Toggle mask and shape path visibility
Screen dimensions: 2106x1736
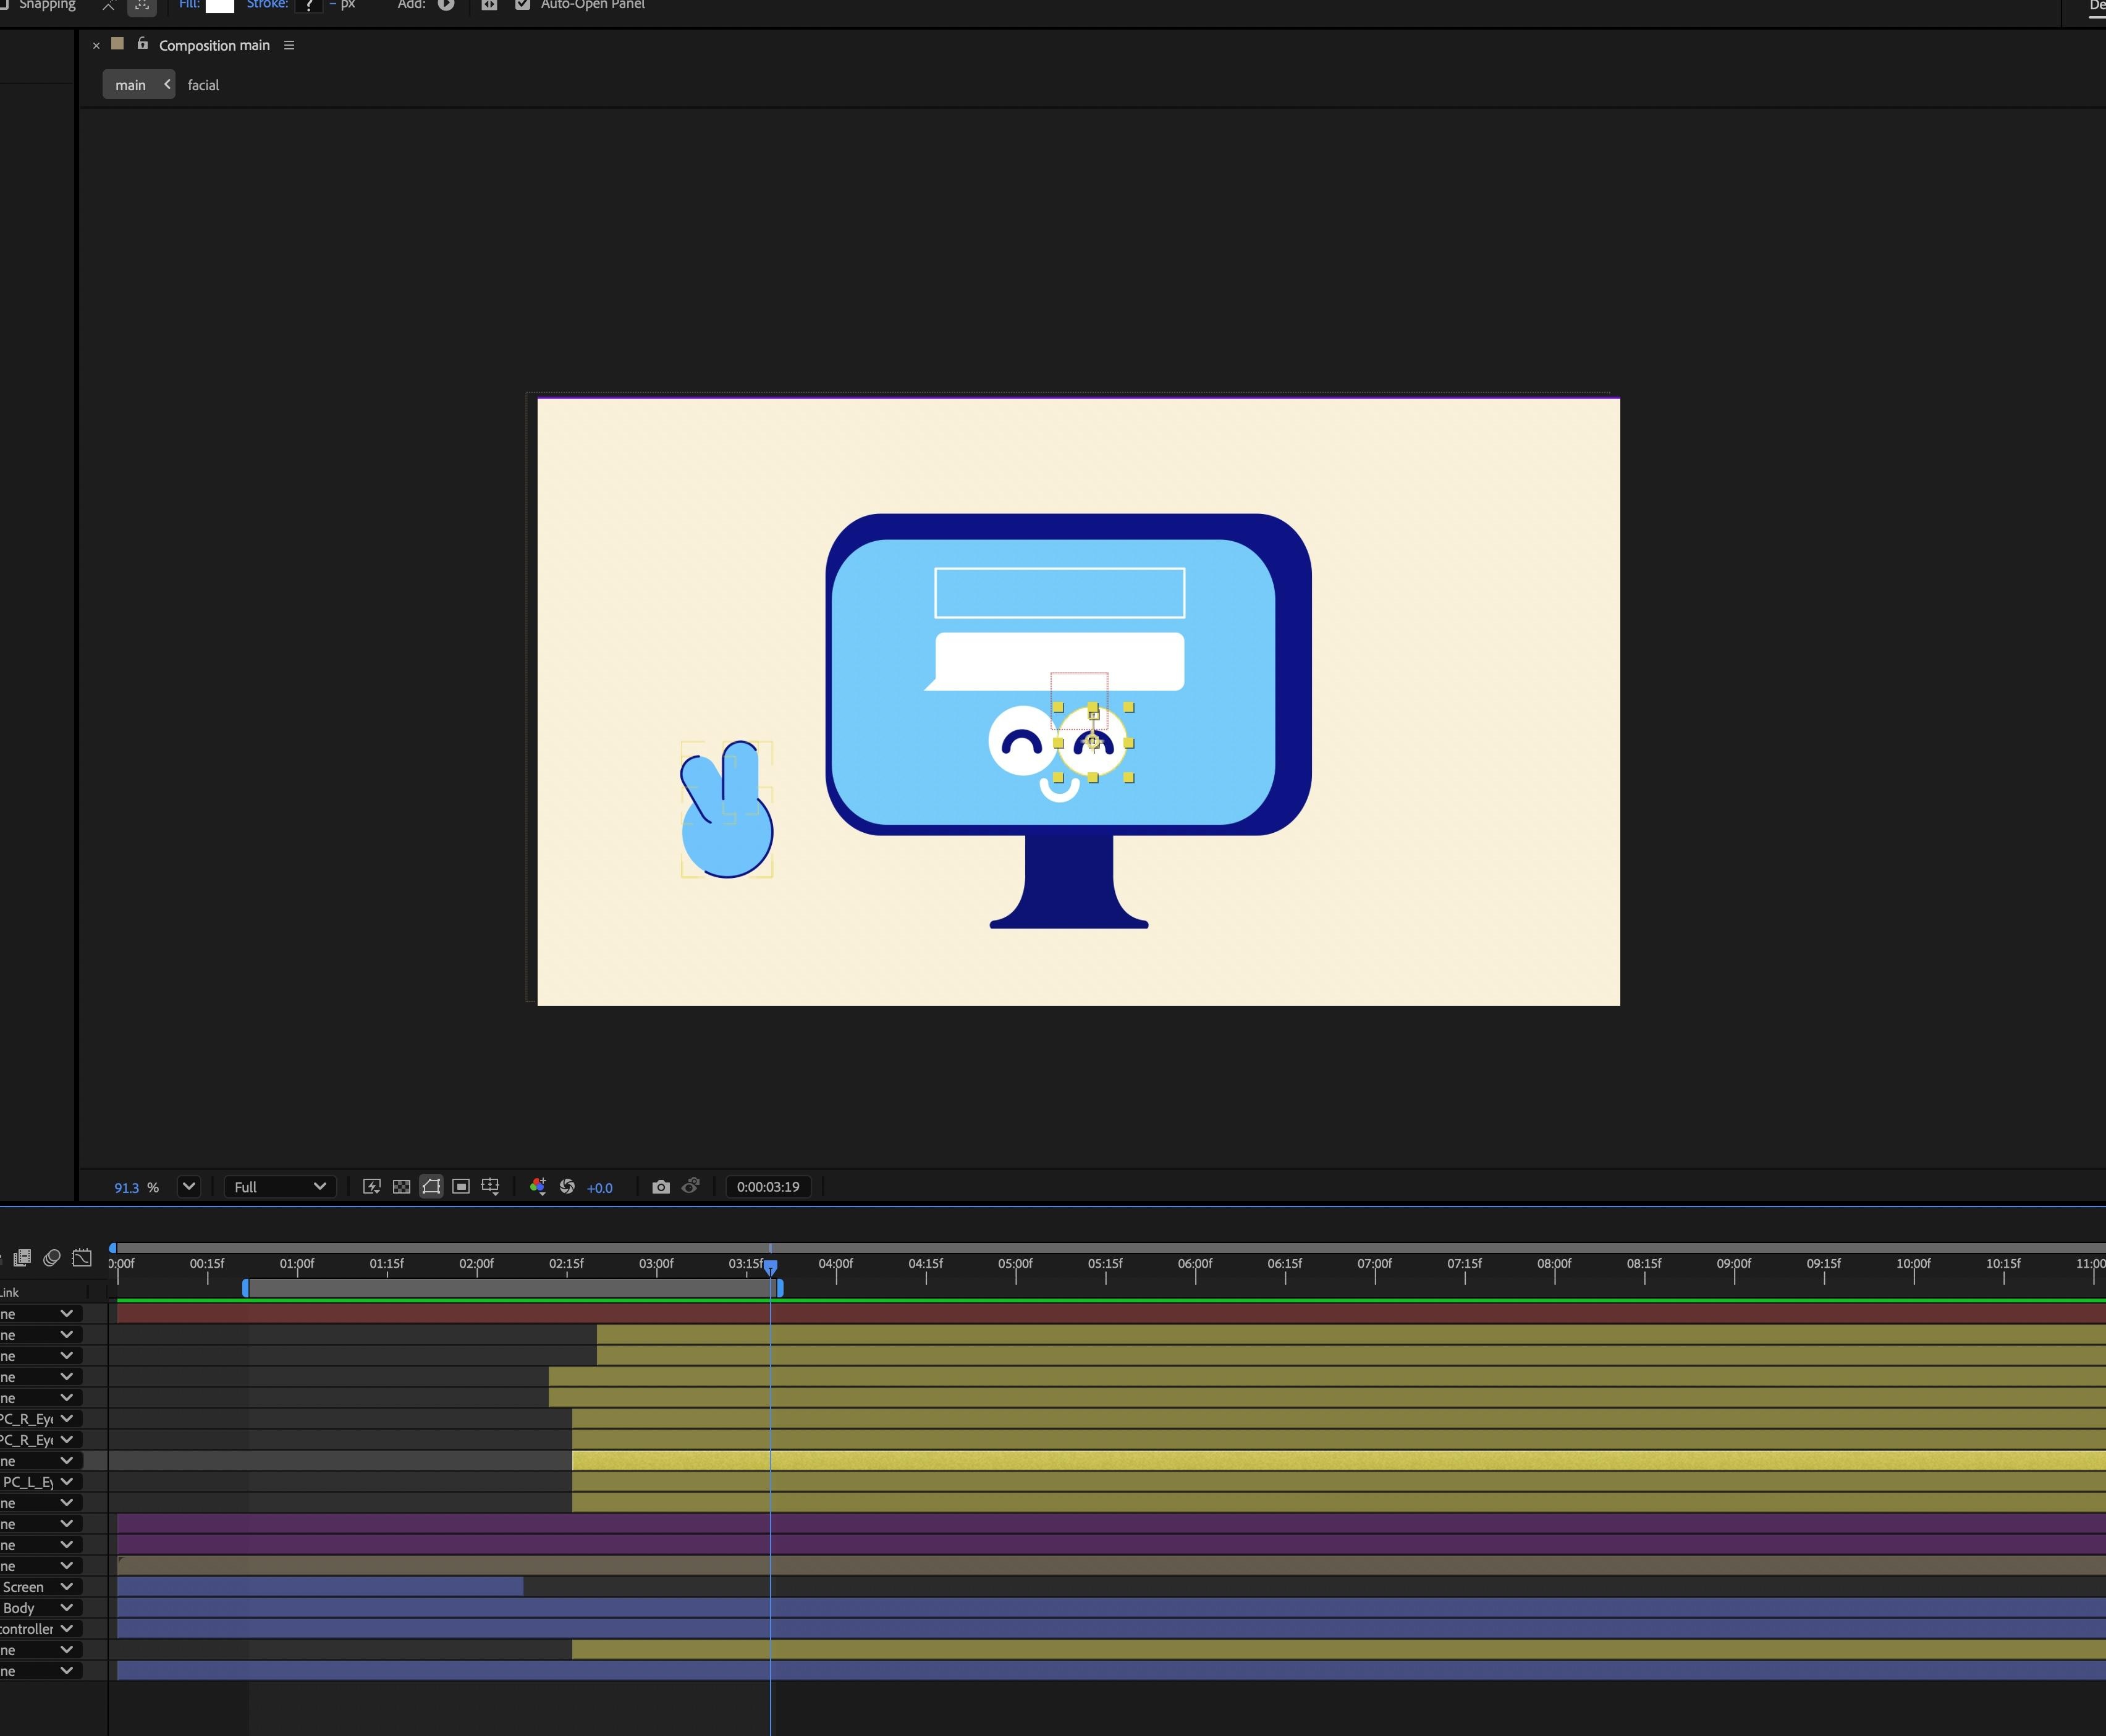pos(431,1186)
